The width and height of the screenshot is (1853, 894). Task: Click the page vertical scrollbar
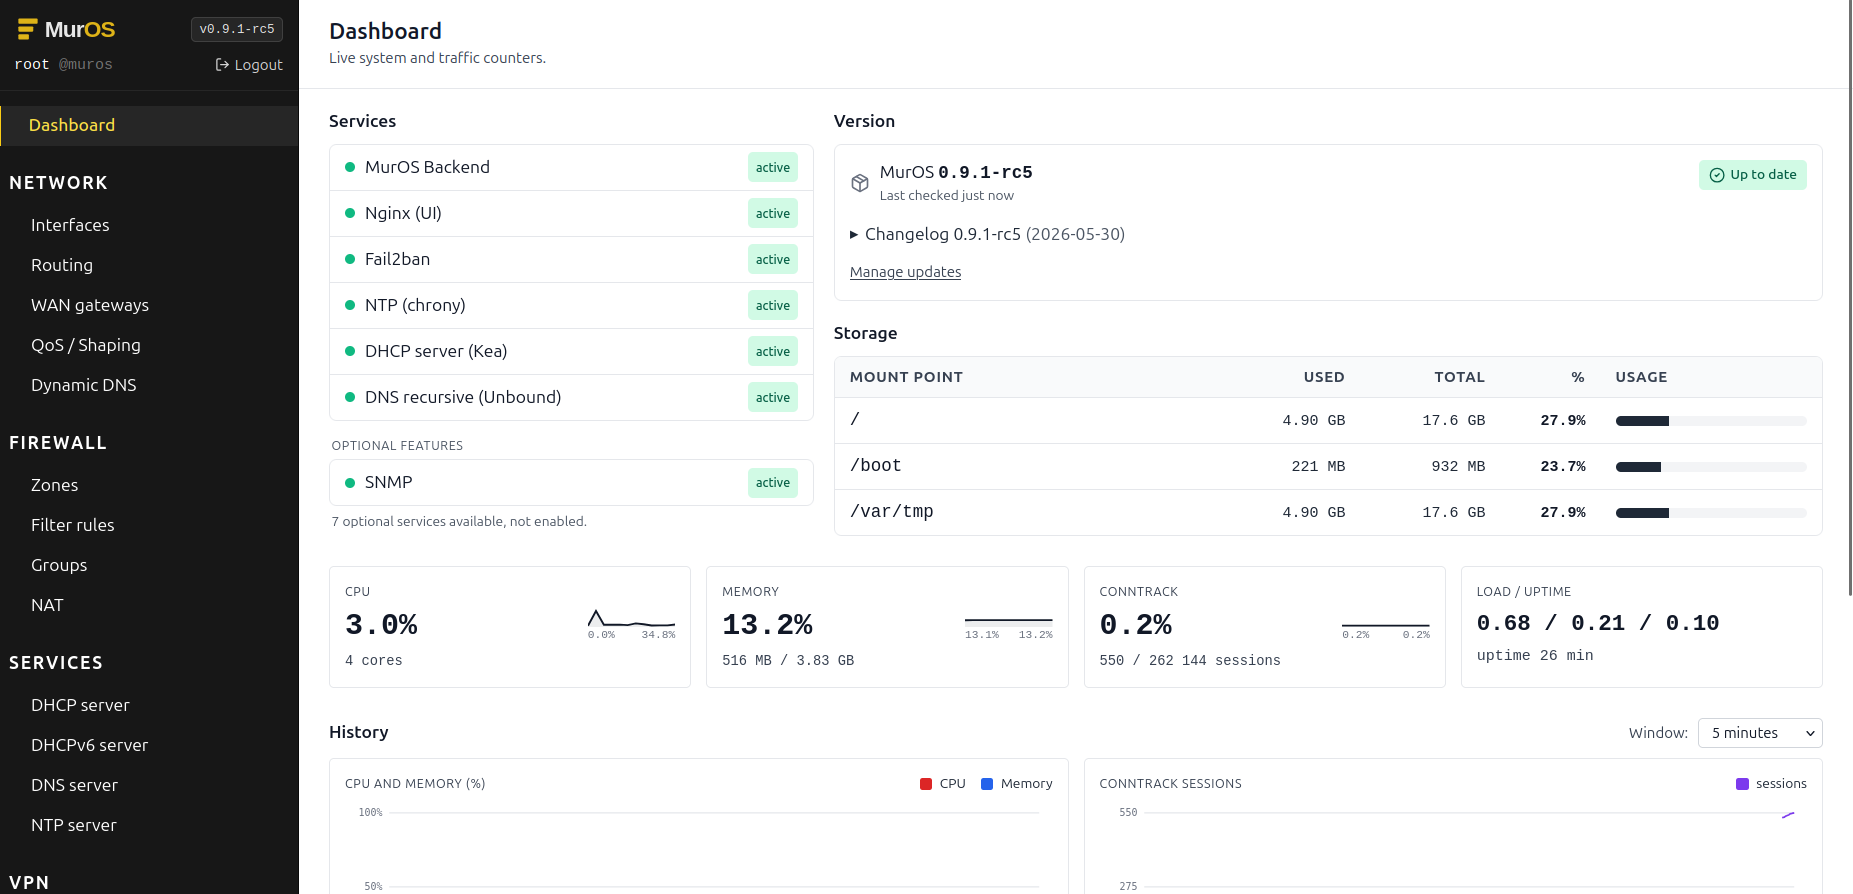(1850, 298)
